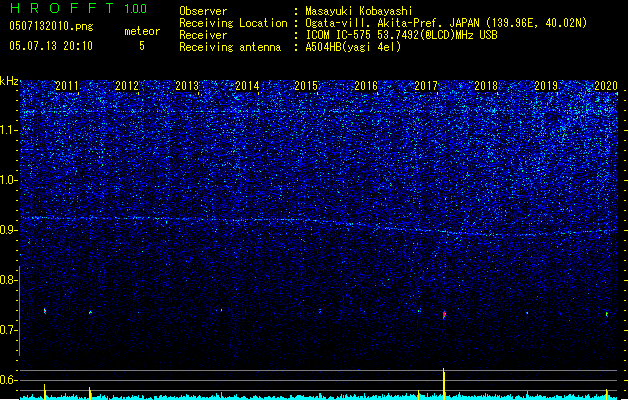
Task: Click the timestamp 05.07.13 20:10
Action: click(51, 46)
